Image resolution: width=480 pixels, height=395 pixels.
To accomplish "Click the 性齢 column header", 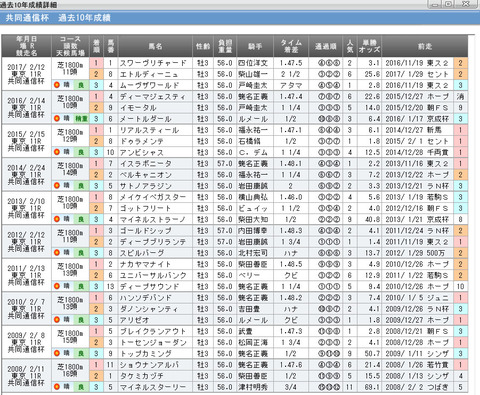I will [203, 46].
